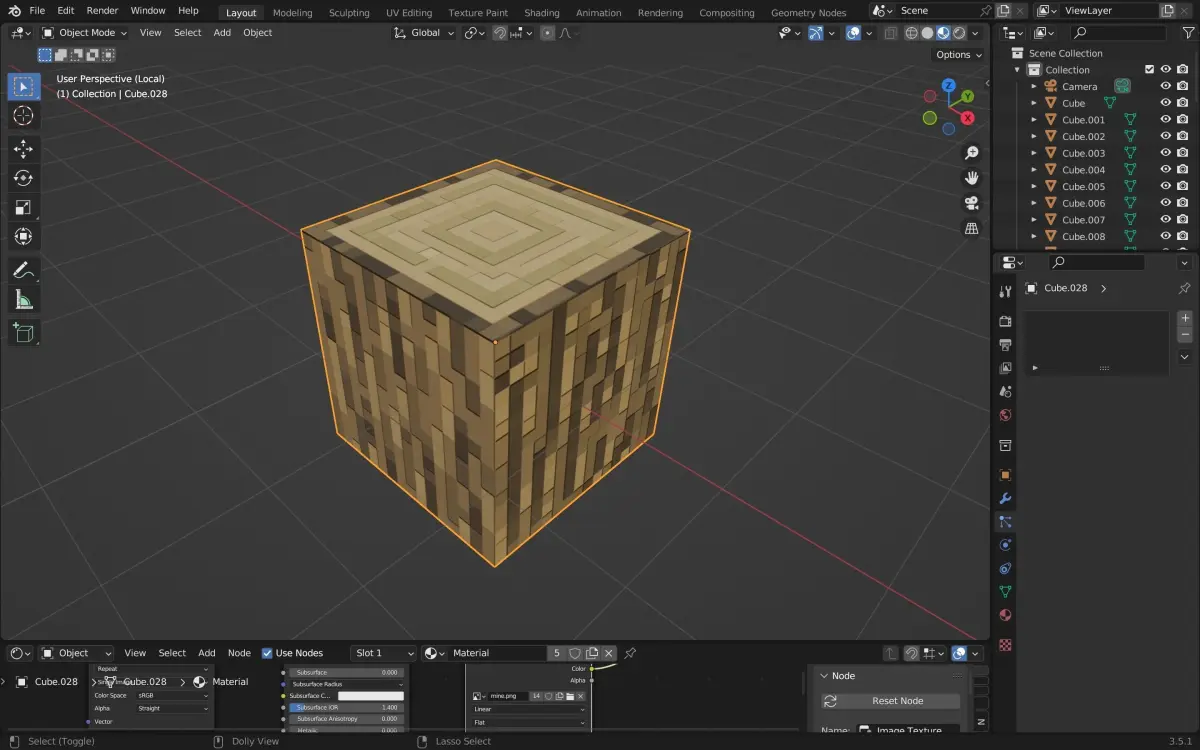Screen dimensions: 1200x750
Task: Hide Cube.004 with its eye icon
Action: point(1165,169)
